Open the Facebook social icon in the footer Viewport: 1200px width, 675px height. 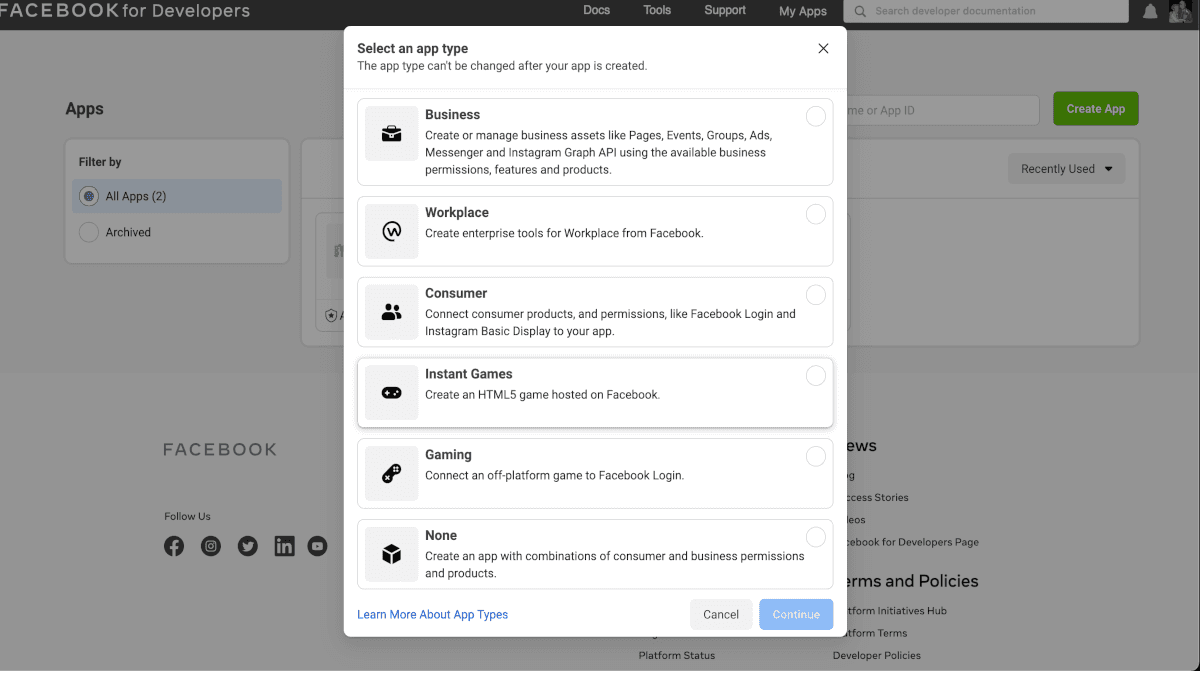pos(174,546)
